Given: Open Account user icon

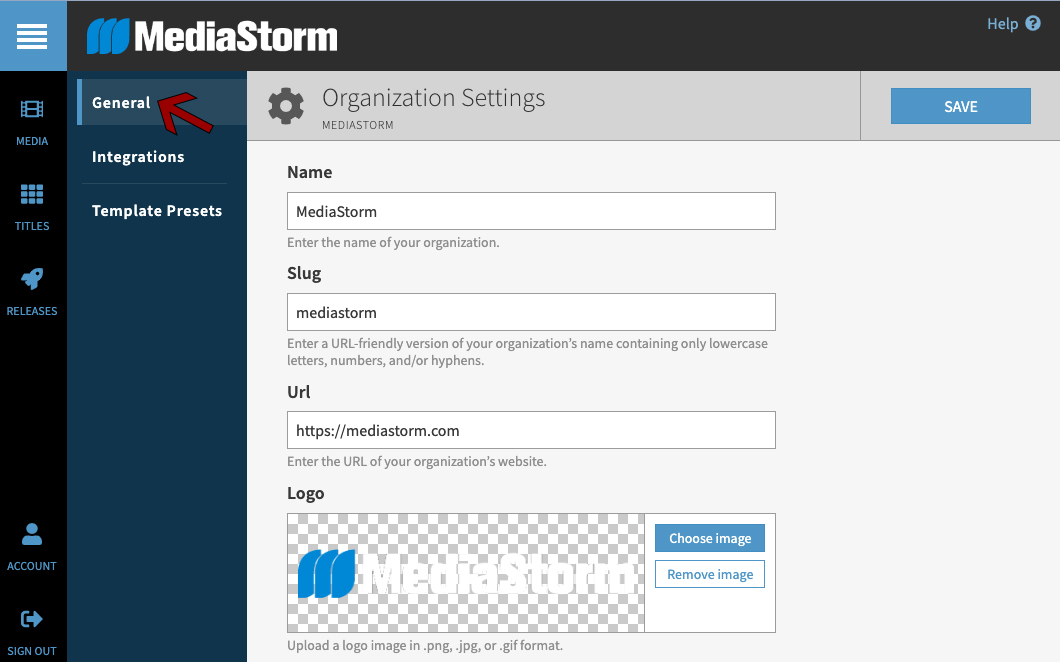Looking at the screenshot, I should [32, 535].
